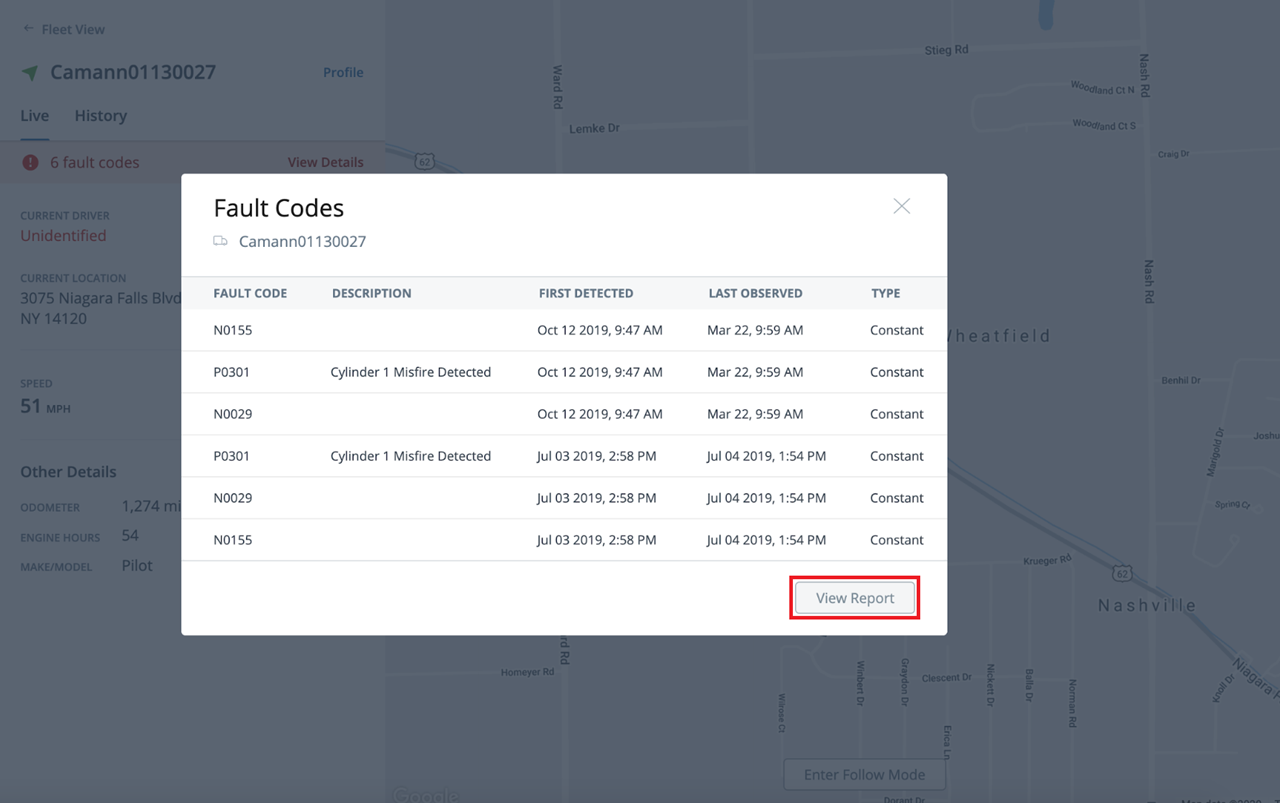The height and width of the screenshot is (803, 1280).
Task: Select the Live tab
Action: click(34, 116)
